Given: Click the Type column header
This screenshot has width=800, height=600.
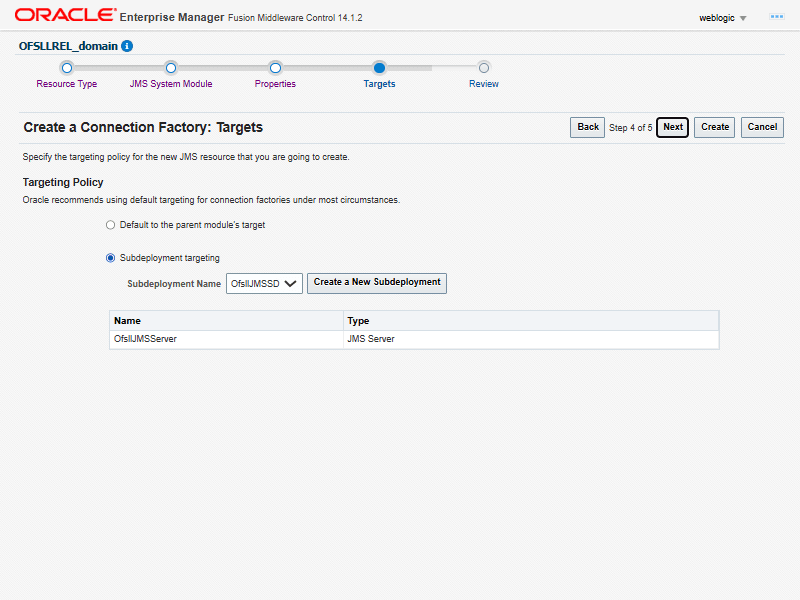Looking at the screenshot, I should point(531,321).
